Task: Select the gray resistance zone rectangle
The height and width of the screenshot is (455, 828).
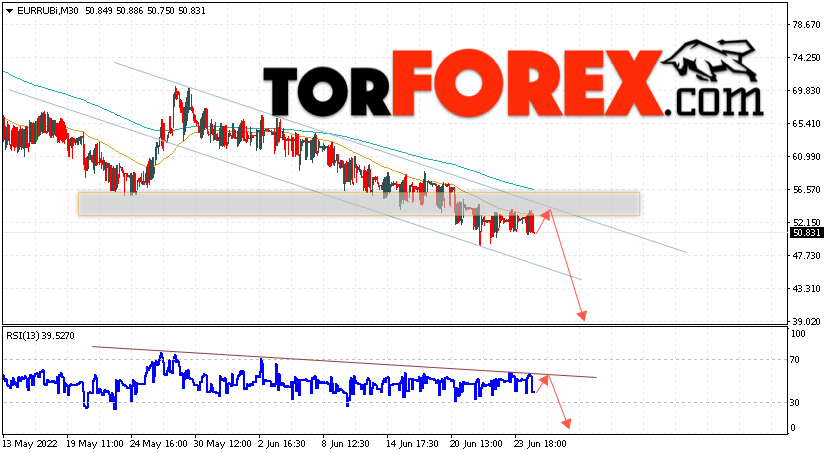Action: [359, 204]
